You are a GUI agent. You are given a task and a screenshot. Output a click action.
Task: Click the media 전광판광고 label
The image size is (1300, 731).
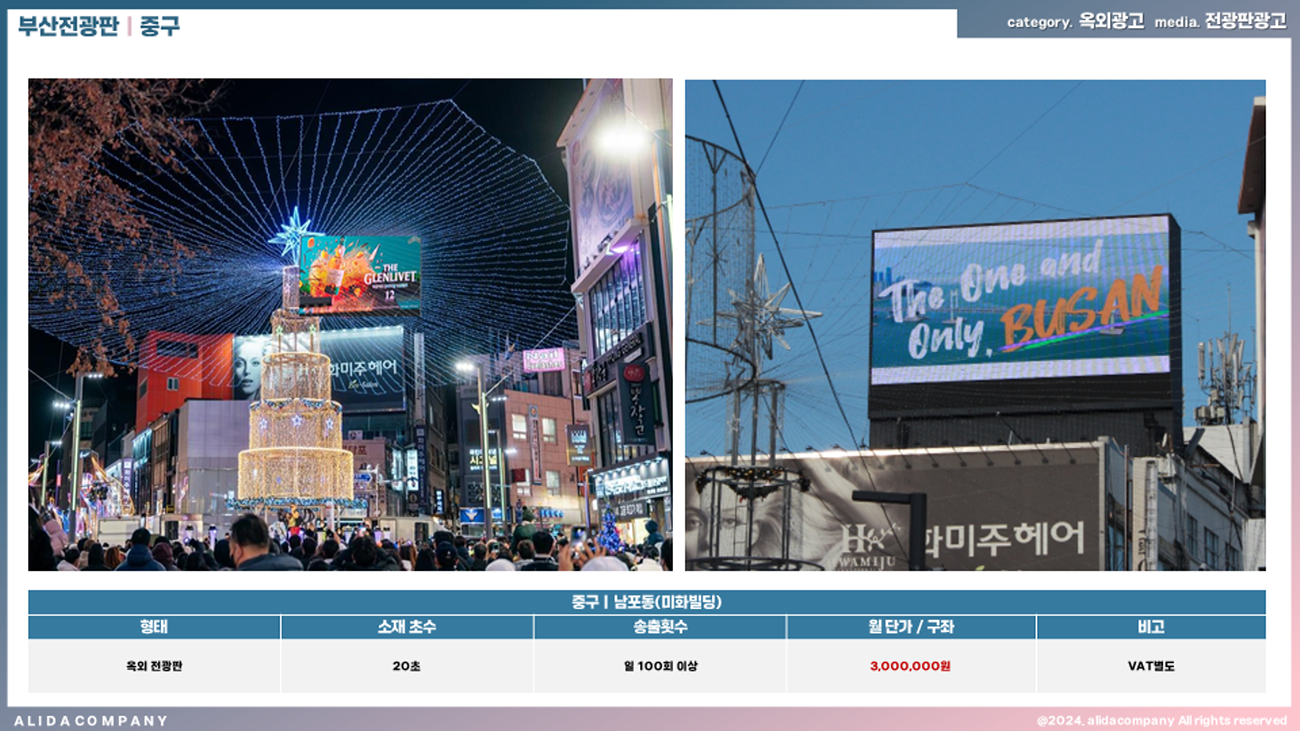click(1220, 22)
